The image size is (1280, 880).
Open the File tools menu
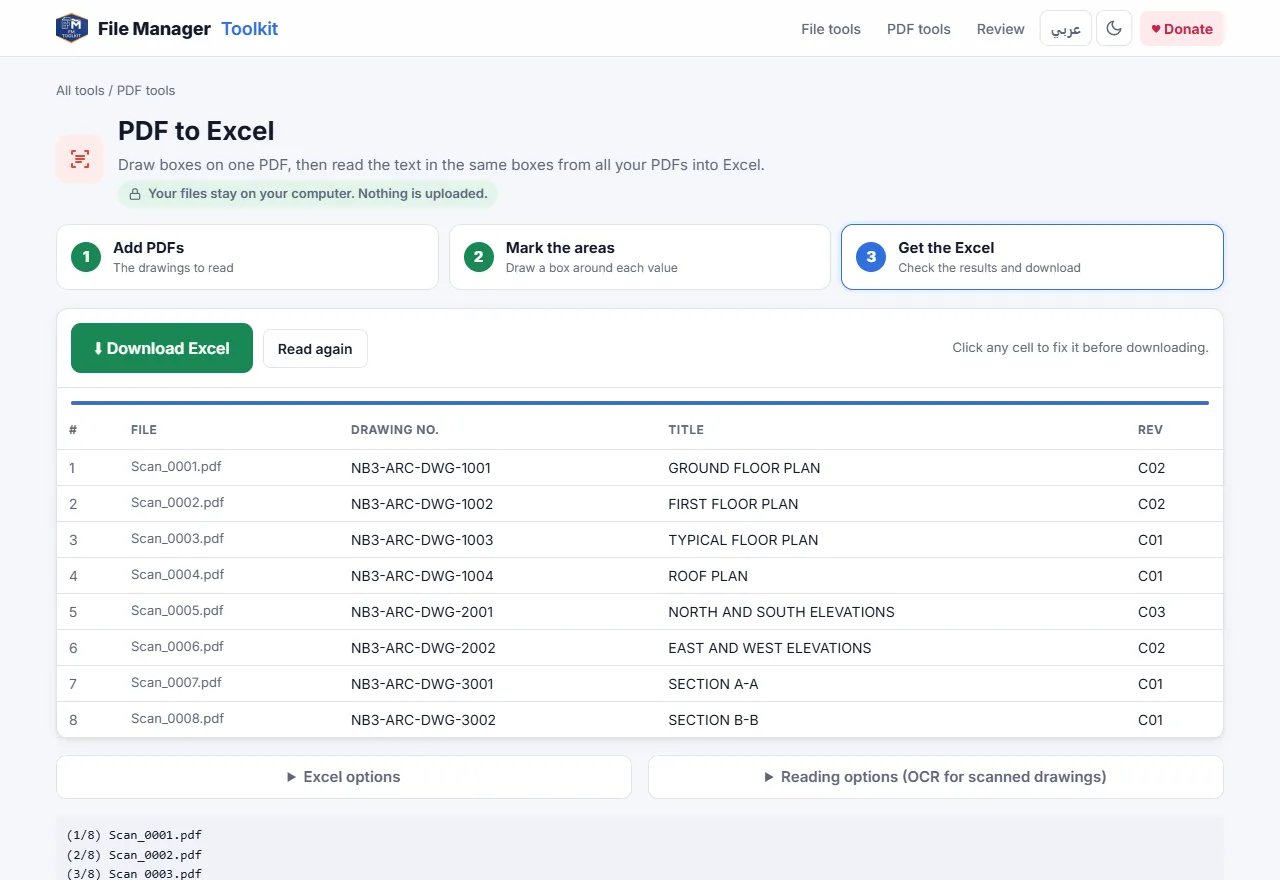[831, 29]
